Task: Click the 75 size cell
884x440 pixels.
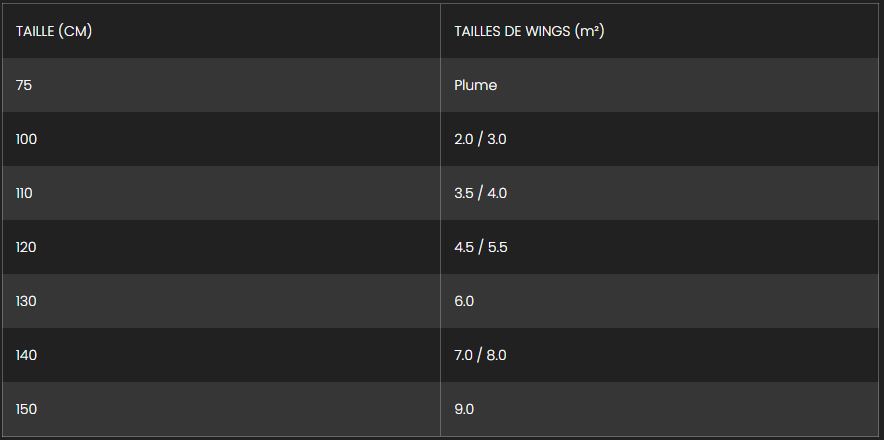Action: pyautogui.click(x=24, y=85)
